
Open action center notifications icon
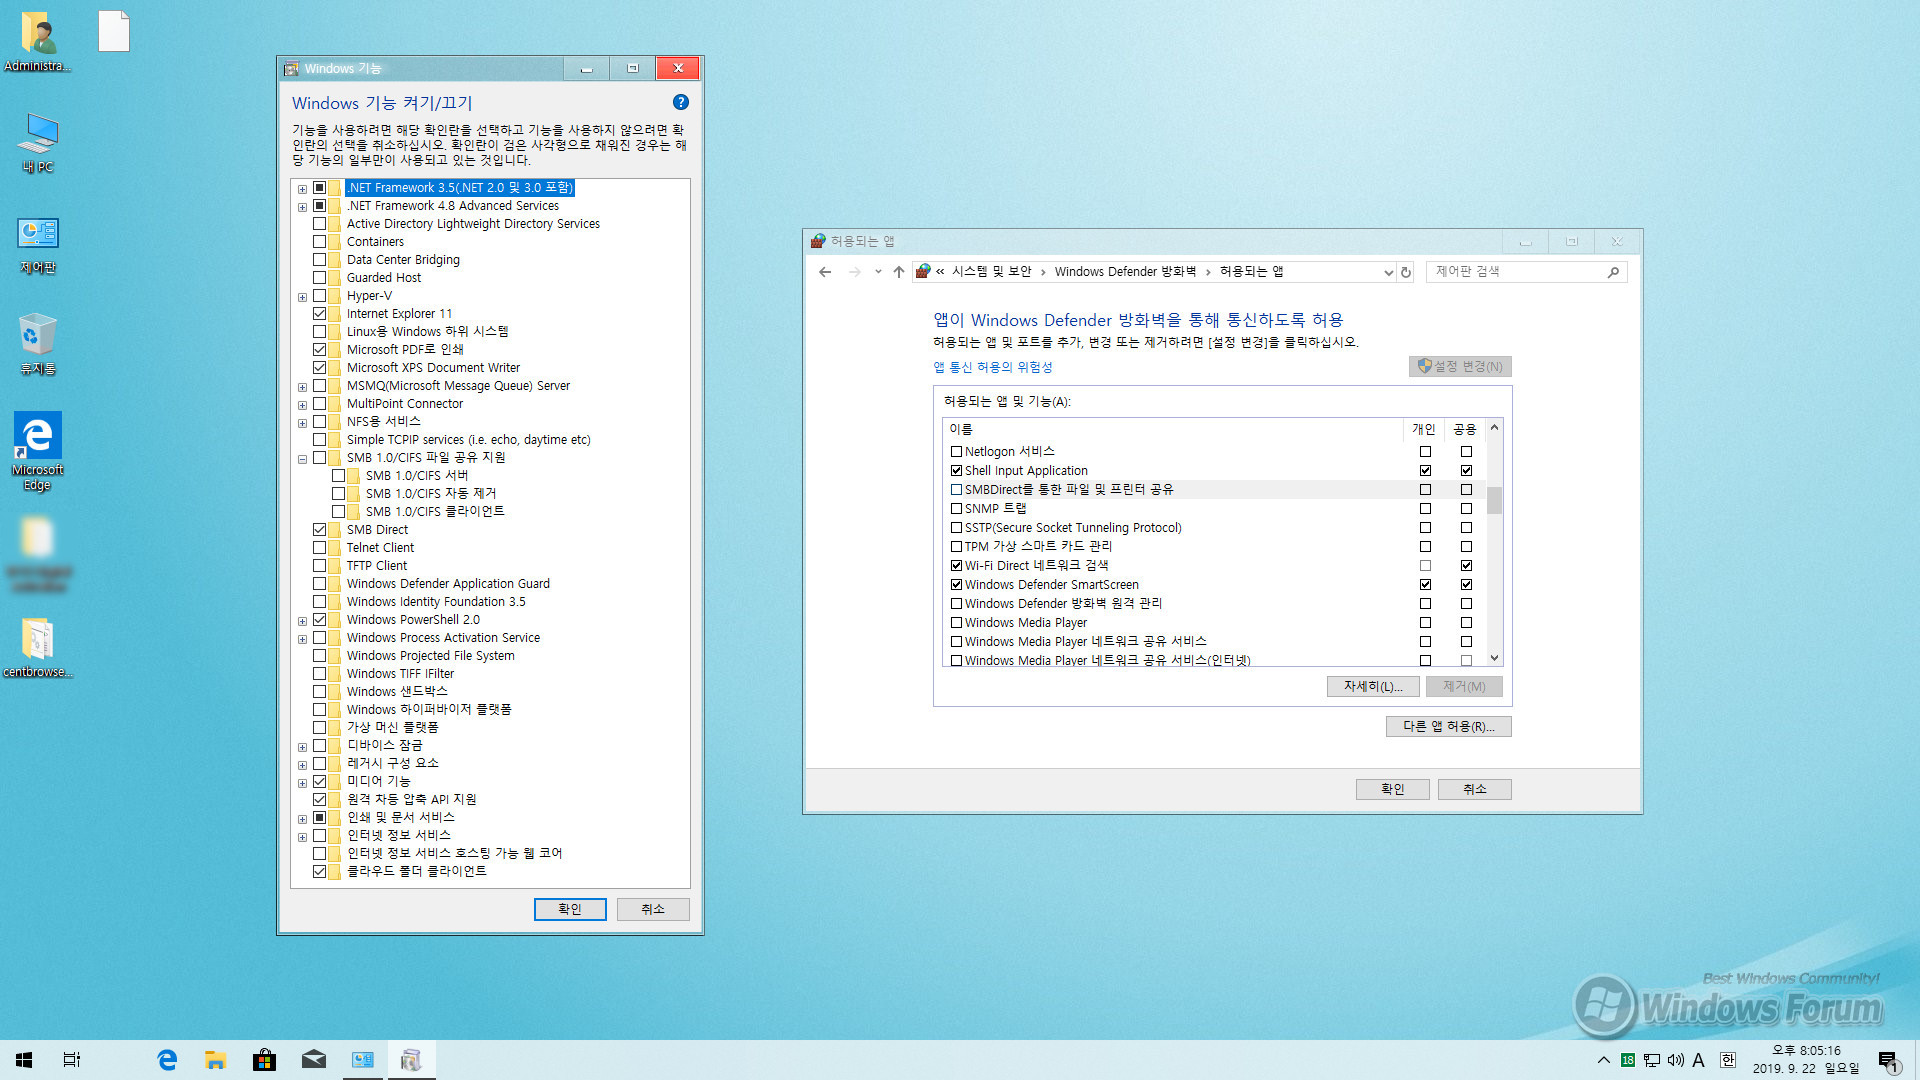1888,1060
